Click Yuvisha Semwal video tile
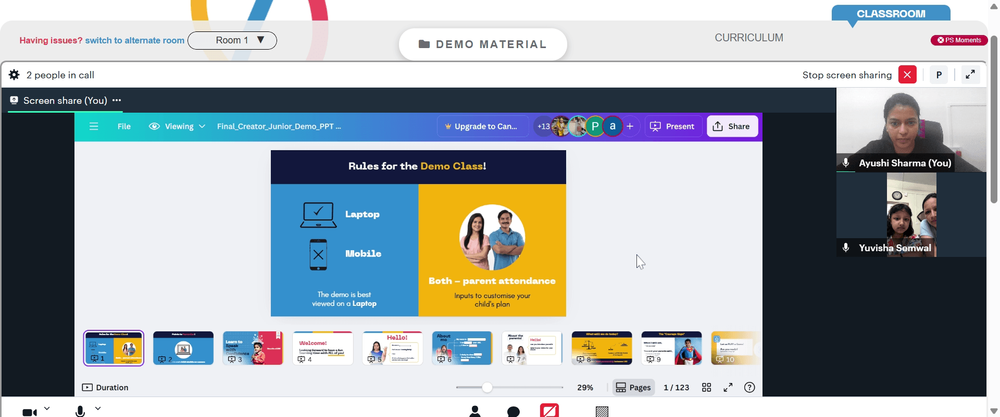The height and width of the screenshot is (417, 1000). [911, 215]
